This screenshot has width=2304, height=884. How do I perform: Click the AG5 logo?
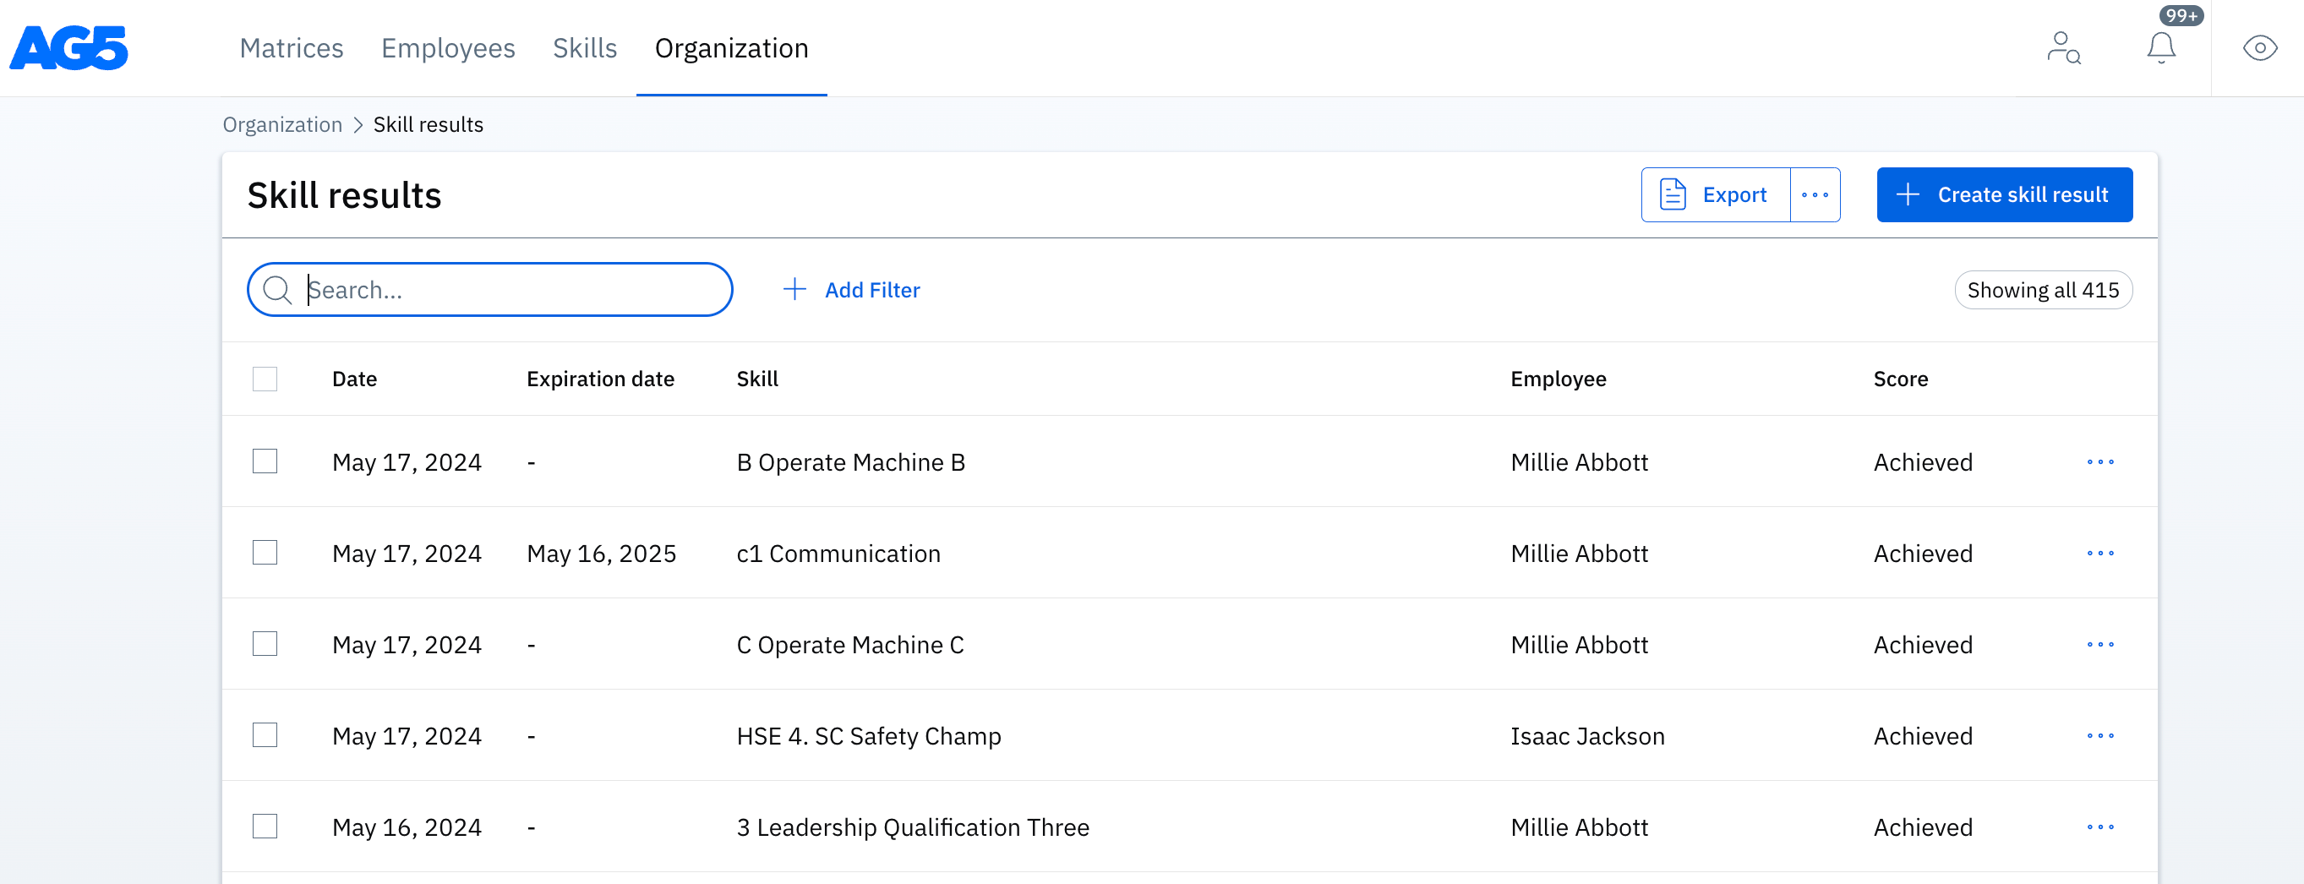pyautogui.click(x=69, y=48)
